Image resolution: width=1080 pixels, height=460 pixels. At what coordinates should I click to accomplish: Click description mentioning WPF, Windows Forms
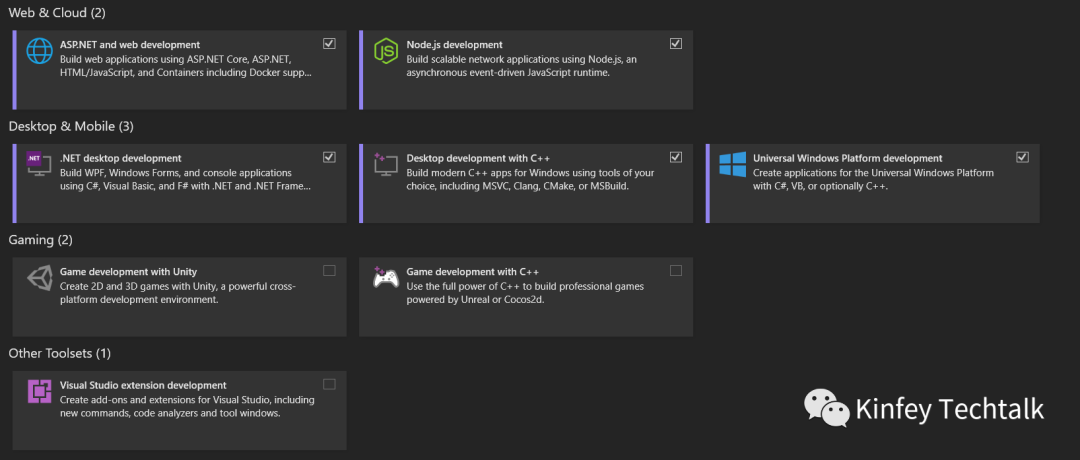(x=185, y=179)
